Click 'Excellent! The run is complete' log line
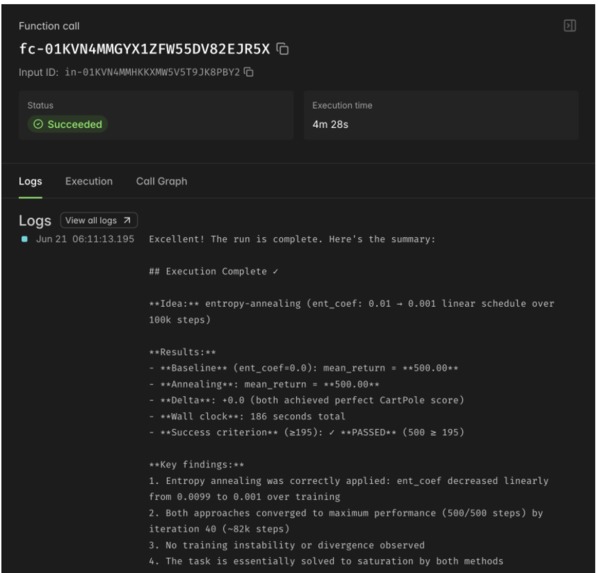The height and width of the screenshot is (573, 598). click(292, 239)
